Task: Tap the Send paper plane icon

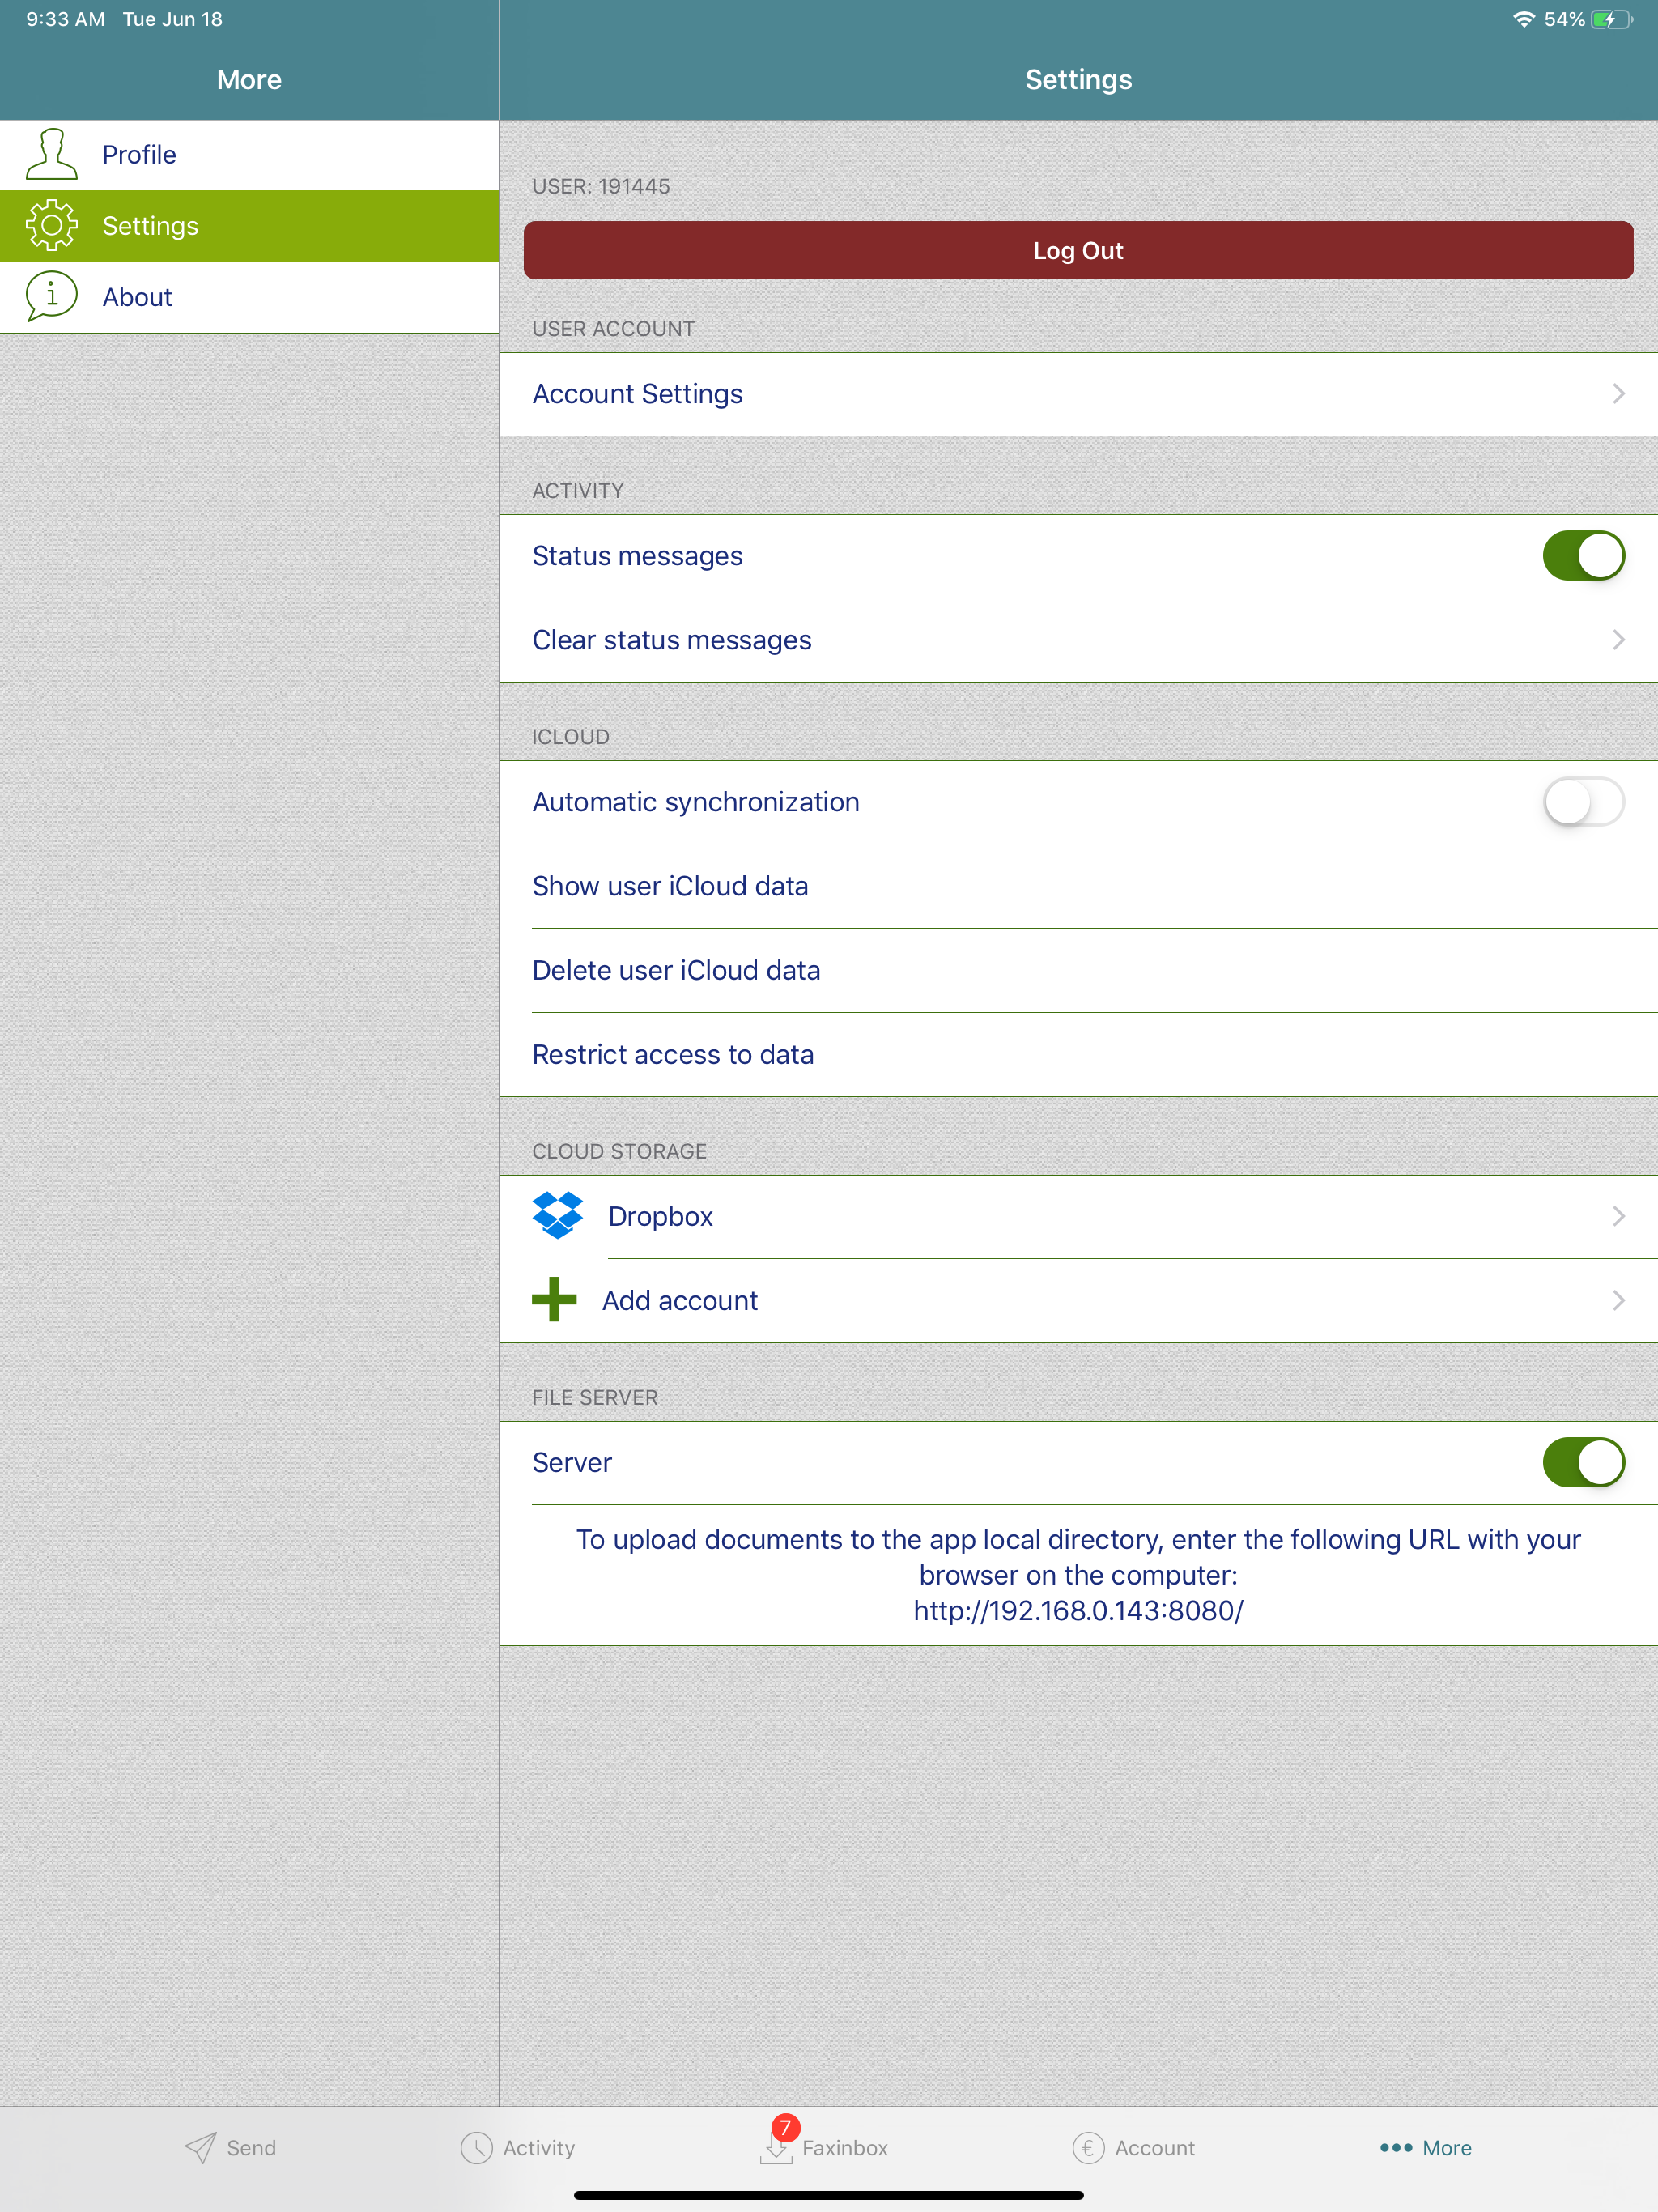Action: pyautogui.click(x=200, y=2147)
